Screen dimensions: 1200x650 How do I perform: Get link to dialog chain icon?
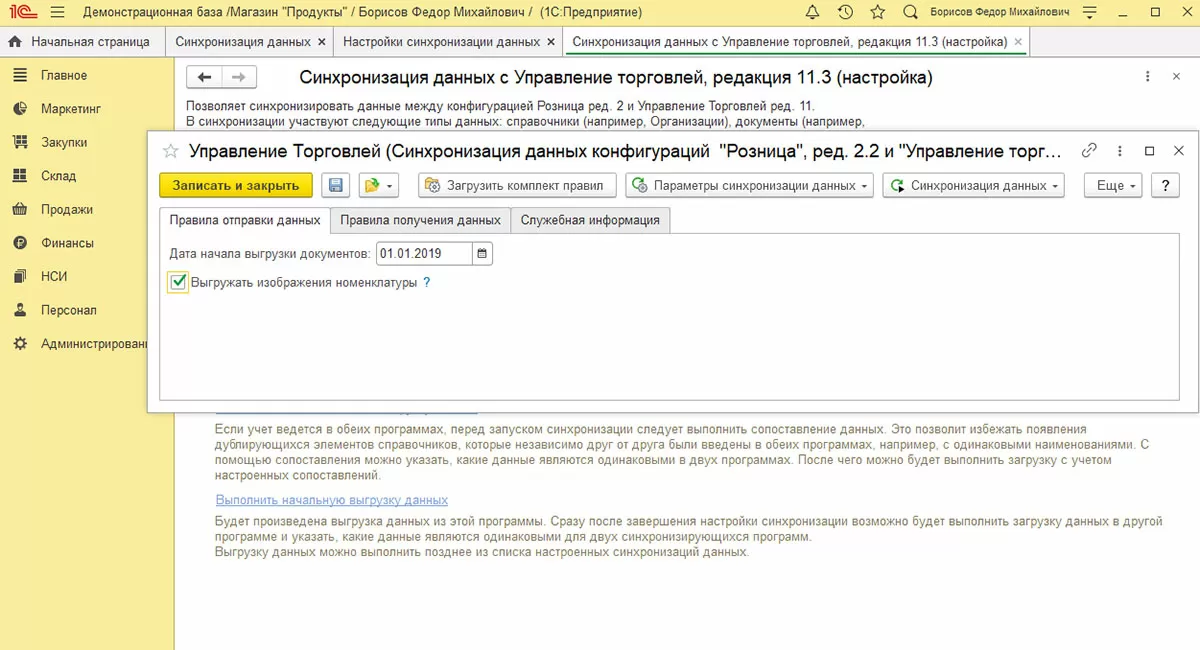pyautogui.click(x=1089, y=150)
